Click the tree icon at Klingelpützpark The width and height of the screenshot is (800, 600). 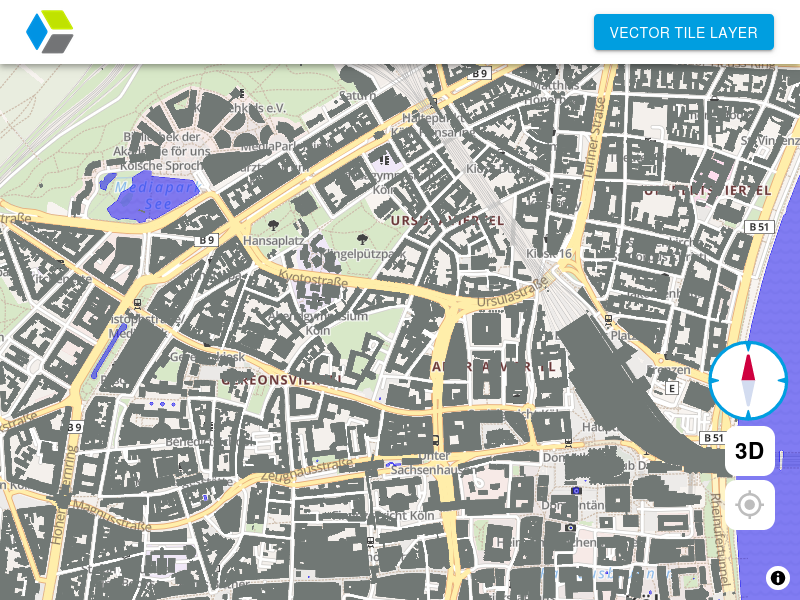pos(362,238)
